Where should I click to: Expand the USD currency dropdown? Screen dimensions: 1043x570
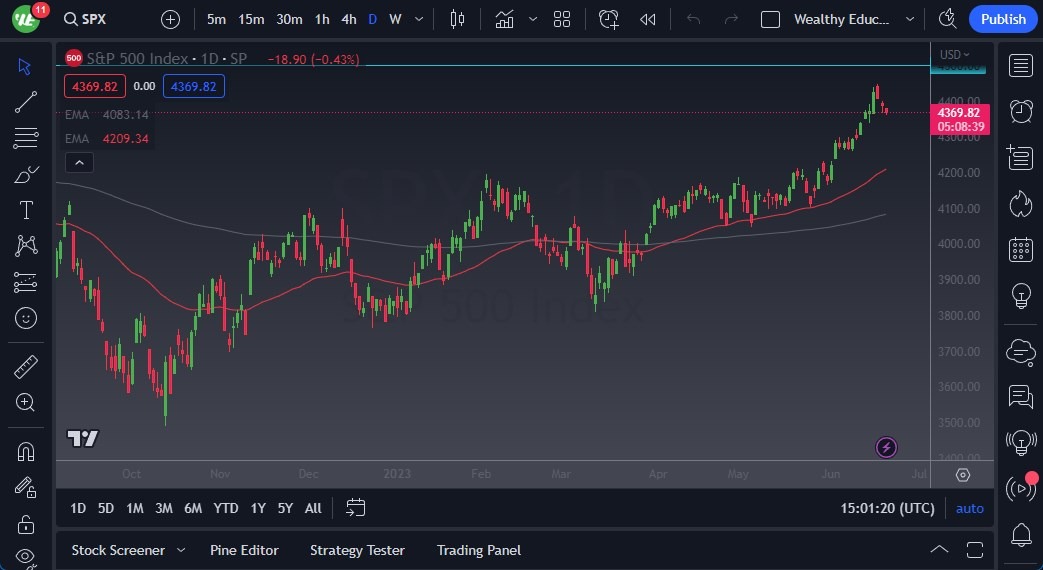(953, 54)
